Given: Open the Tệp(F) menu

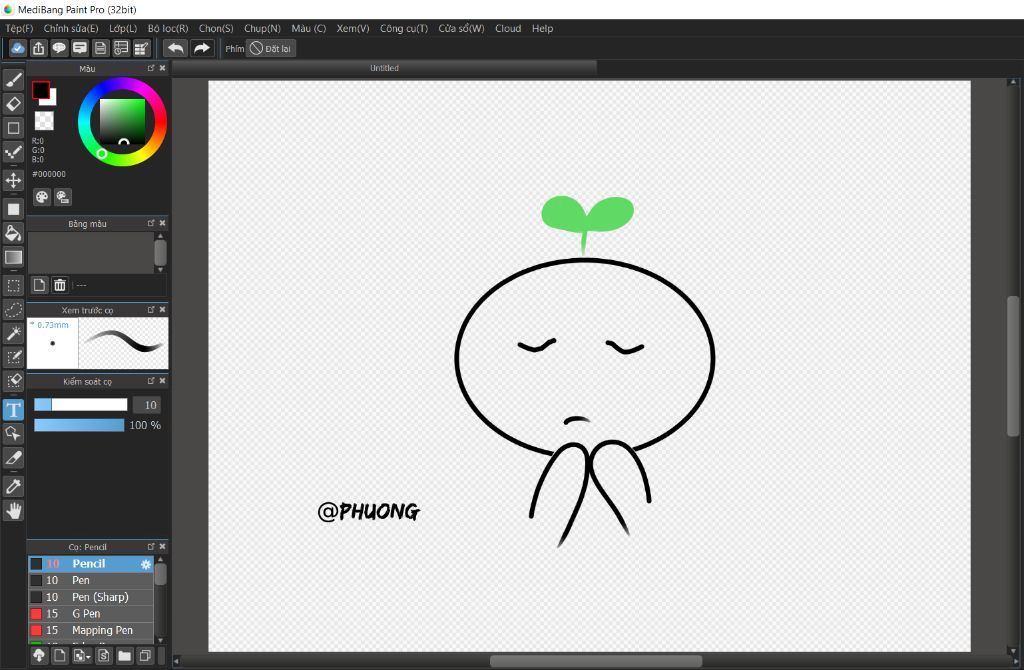Looking at the screenshot, I should coord(19,29).
